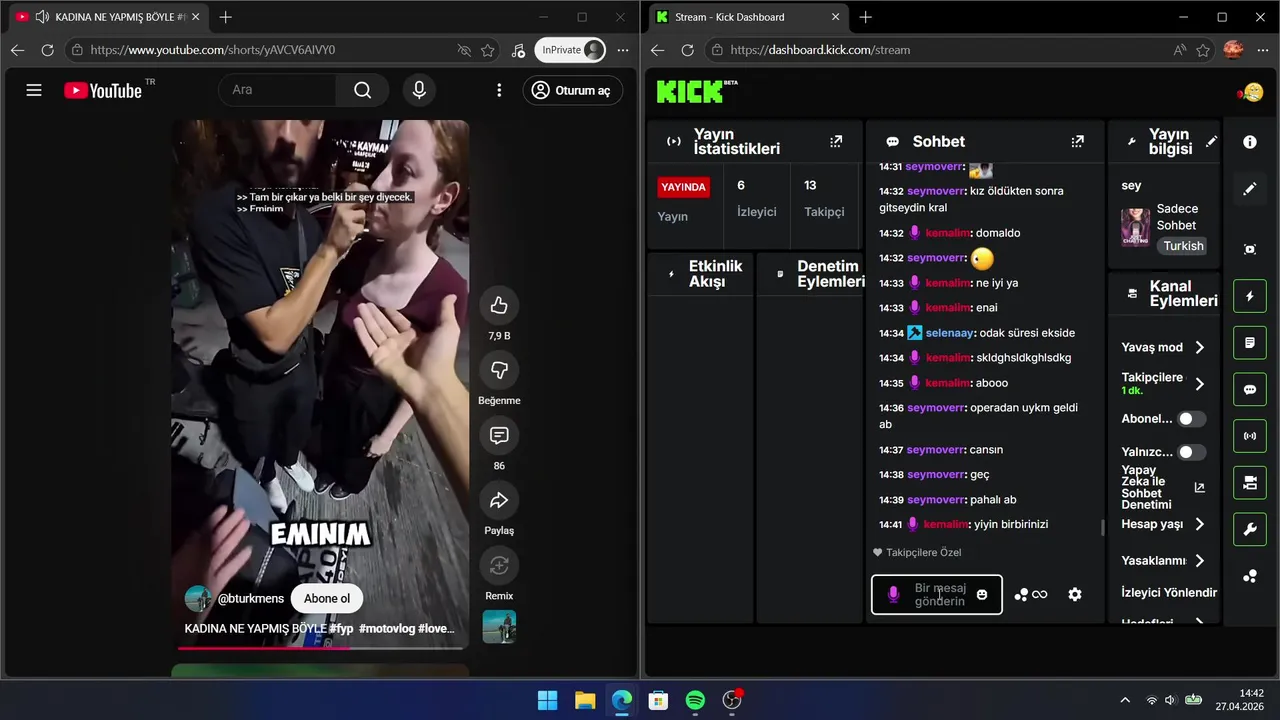The width and height of the screenshot is (1280, 720).
Task: Refresh the Kick dashboard page
Action: point(687,50)
